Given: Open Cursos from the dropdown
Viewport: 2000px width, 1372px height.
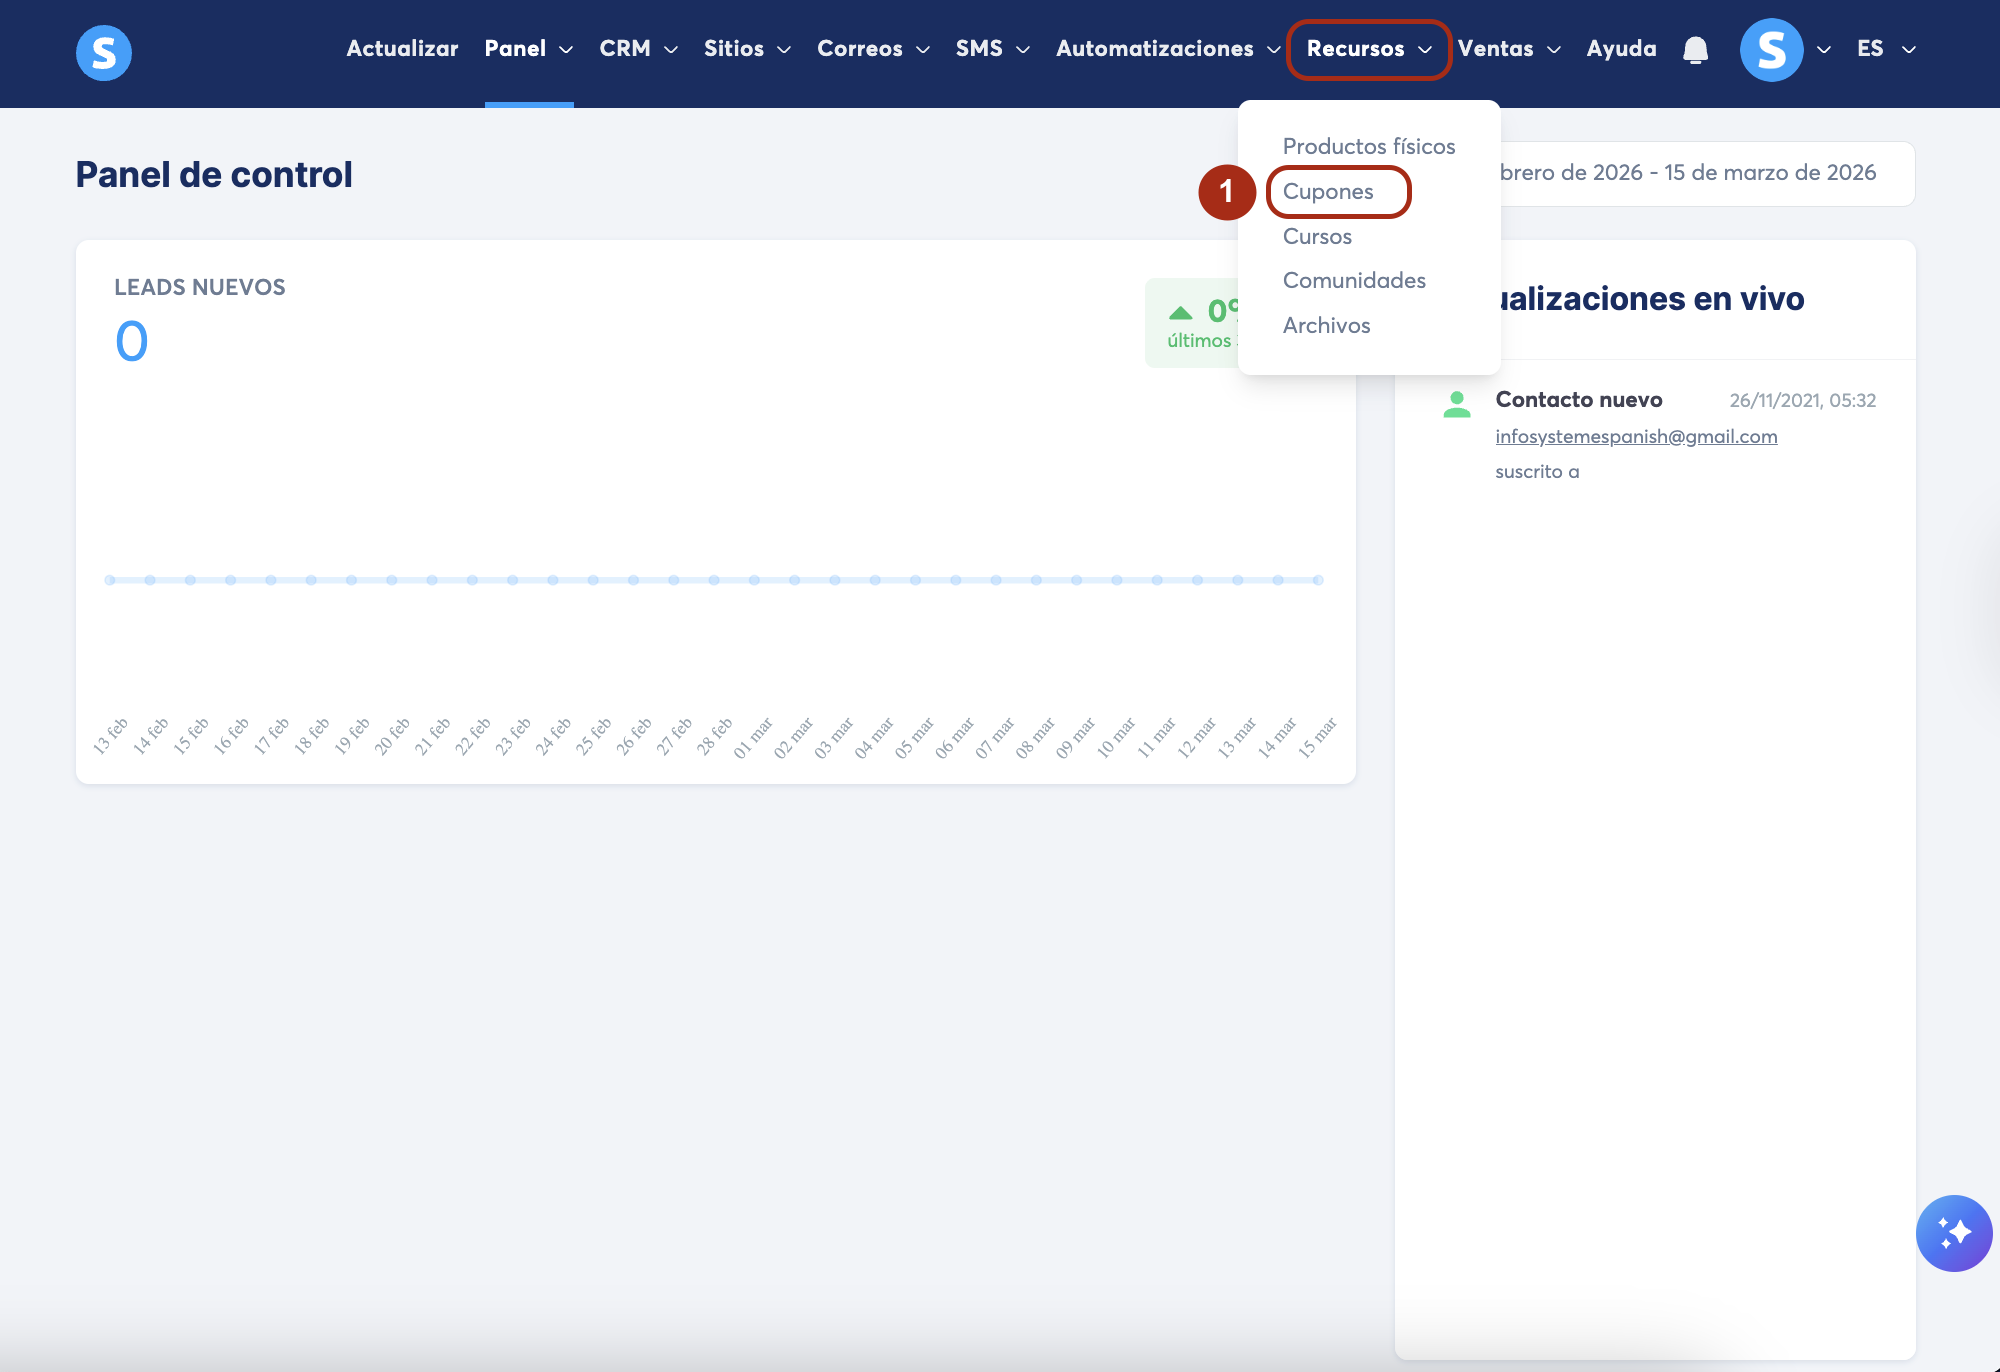Looking at the screenshot, I should (x=1317, y=237).
